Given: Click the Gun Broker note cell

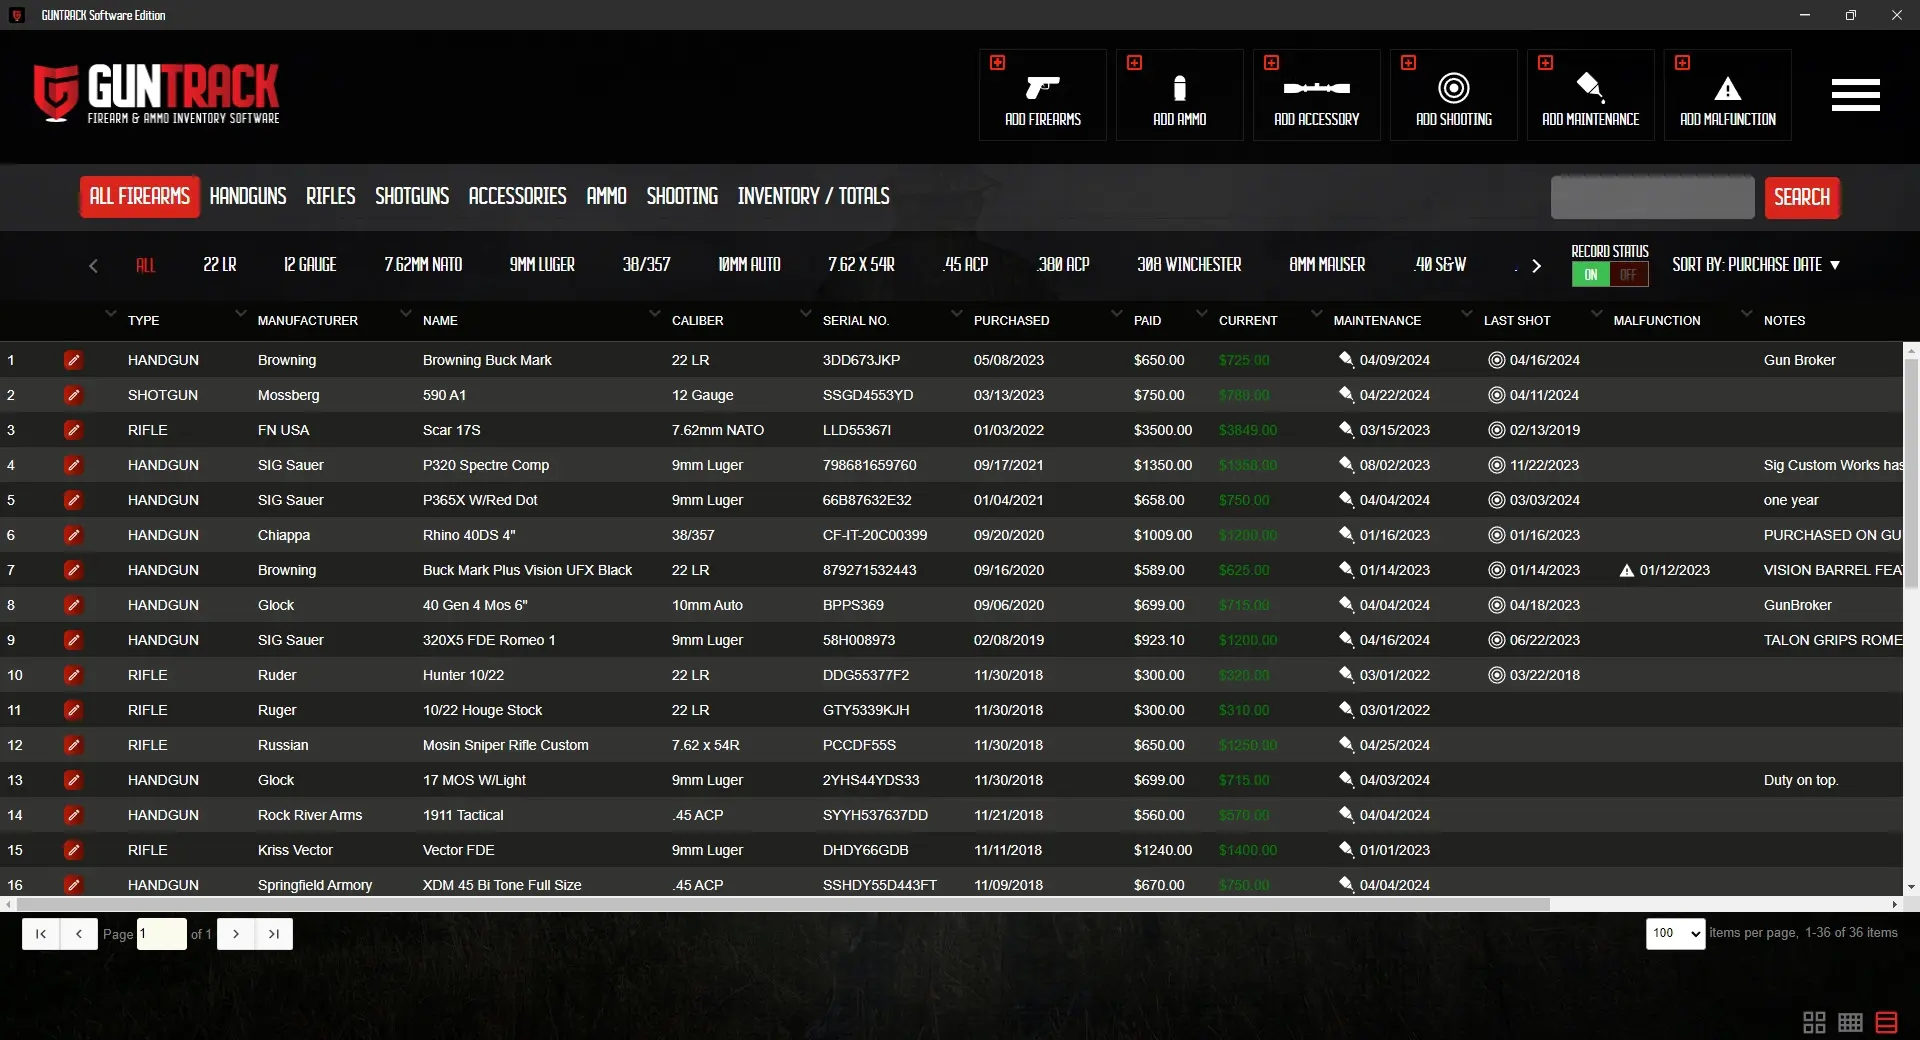Looking at the screenshot, I should coord(1799,360).
